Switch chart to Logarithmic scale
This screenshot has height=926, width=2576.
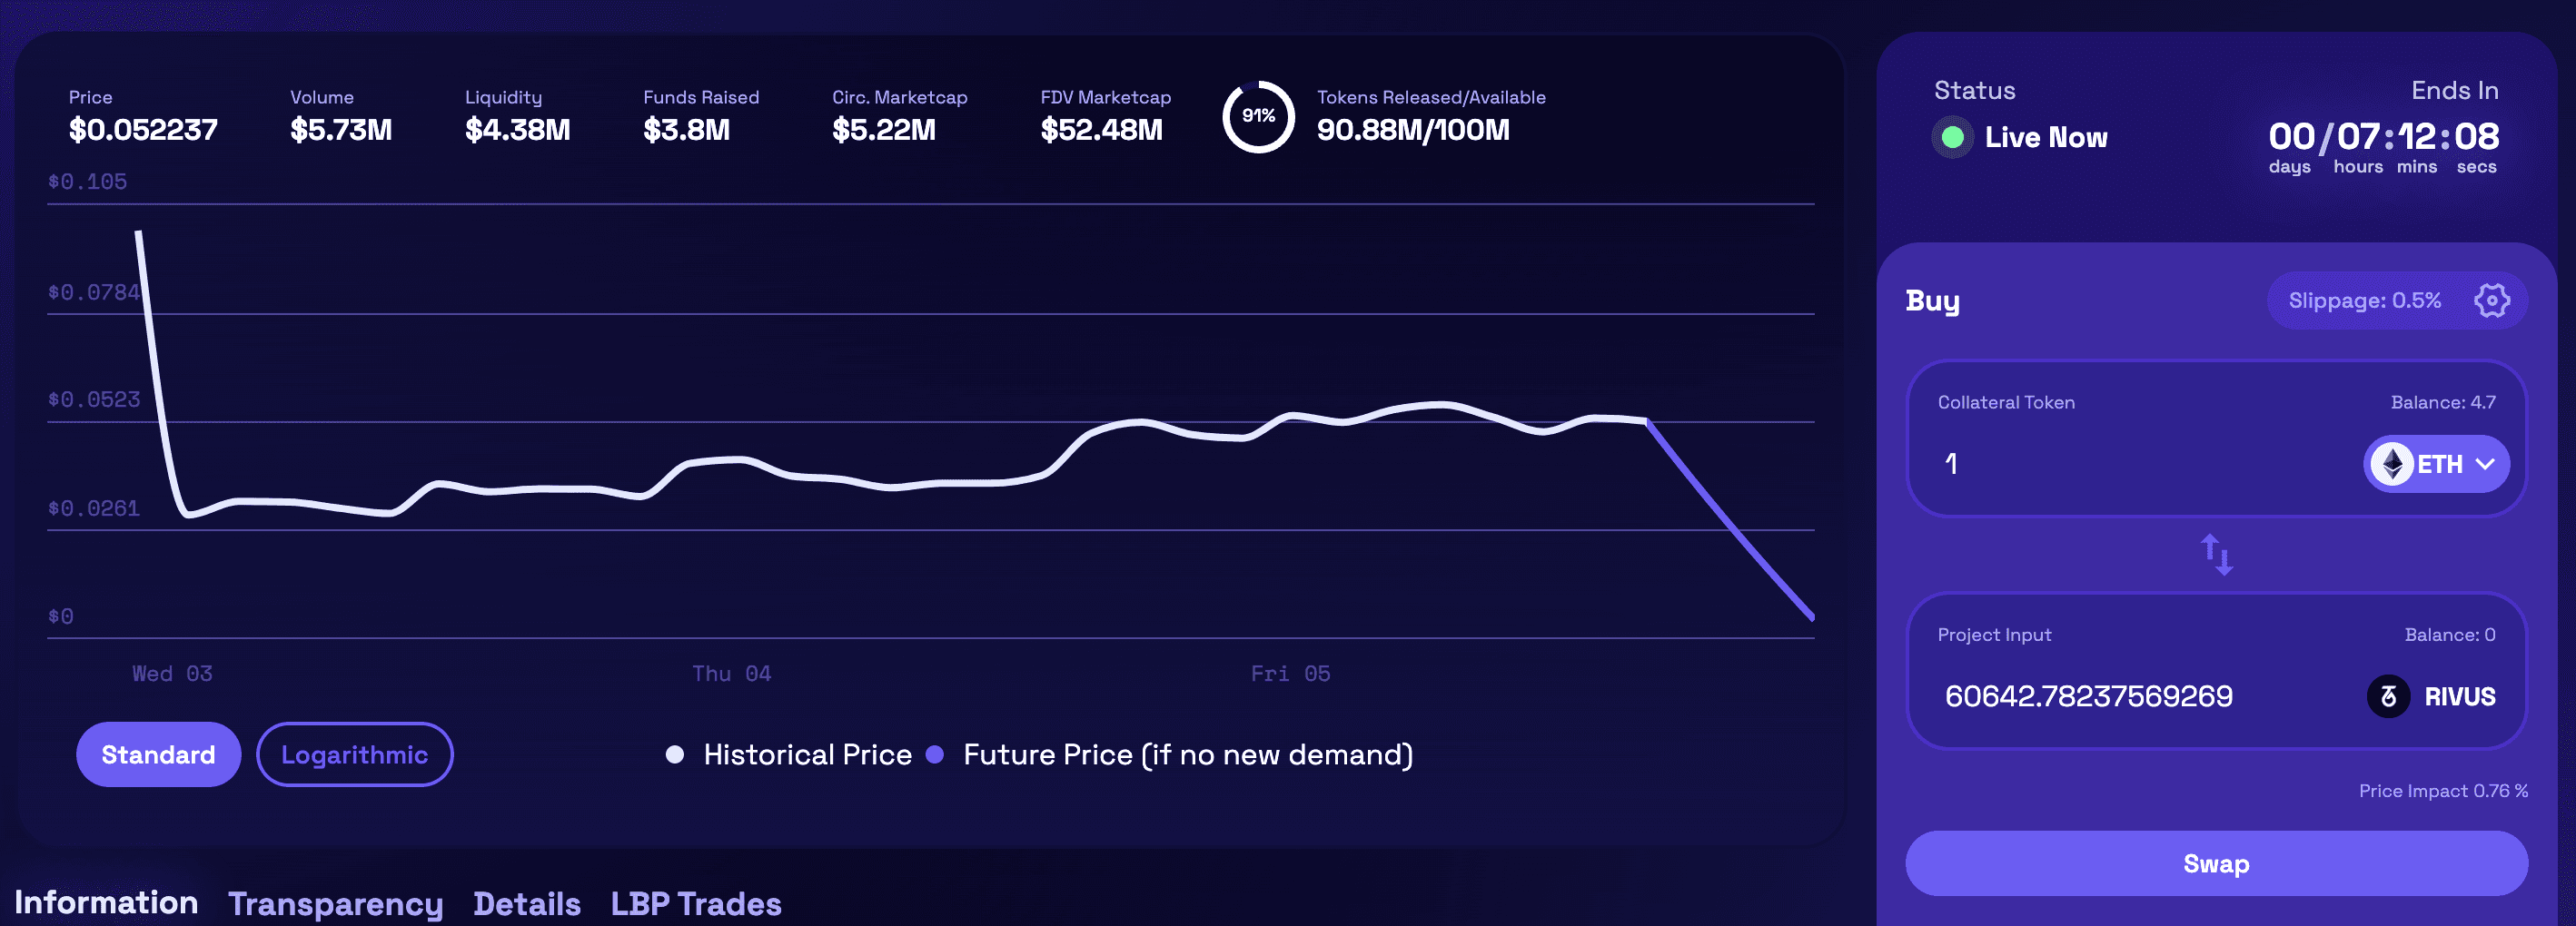pyautogui.click(x=354, y=754)
